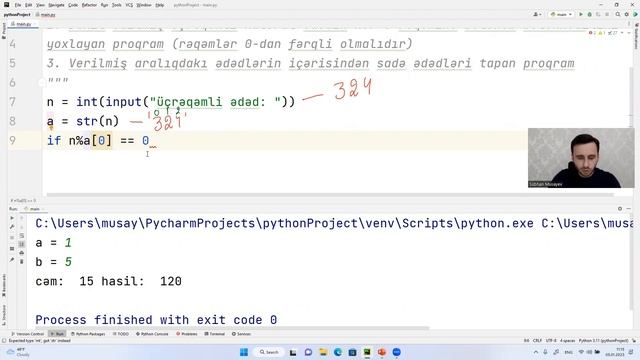This screenshot has height=360, width=640.
Task: Click 4 spaces indent setting in status bar
Action: (567, 340)
